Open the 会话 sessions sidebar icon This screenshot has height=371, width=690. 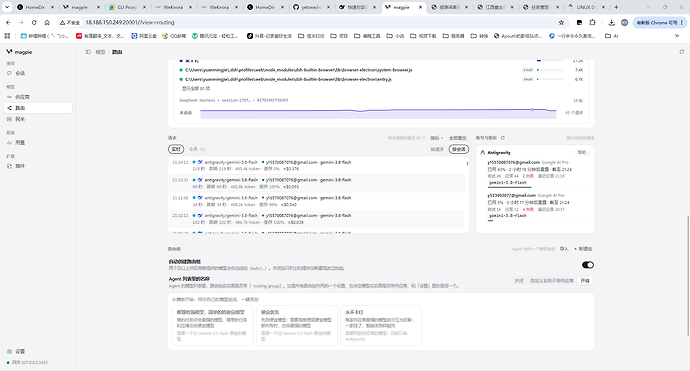9,73
